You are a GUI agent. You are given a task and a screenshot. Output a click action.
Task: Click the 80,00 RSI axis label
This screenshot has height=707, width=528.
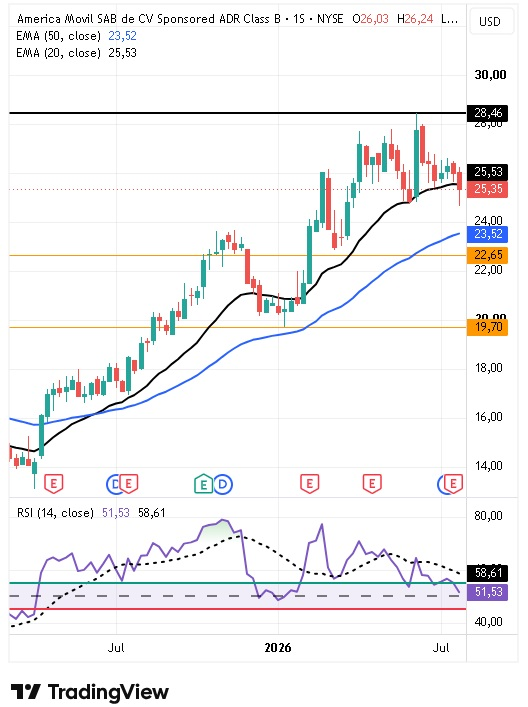coord(488,515)
